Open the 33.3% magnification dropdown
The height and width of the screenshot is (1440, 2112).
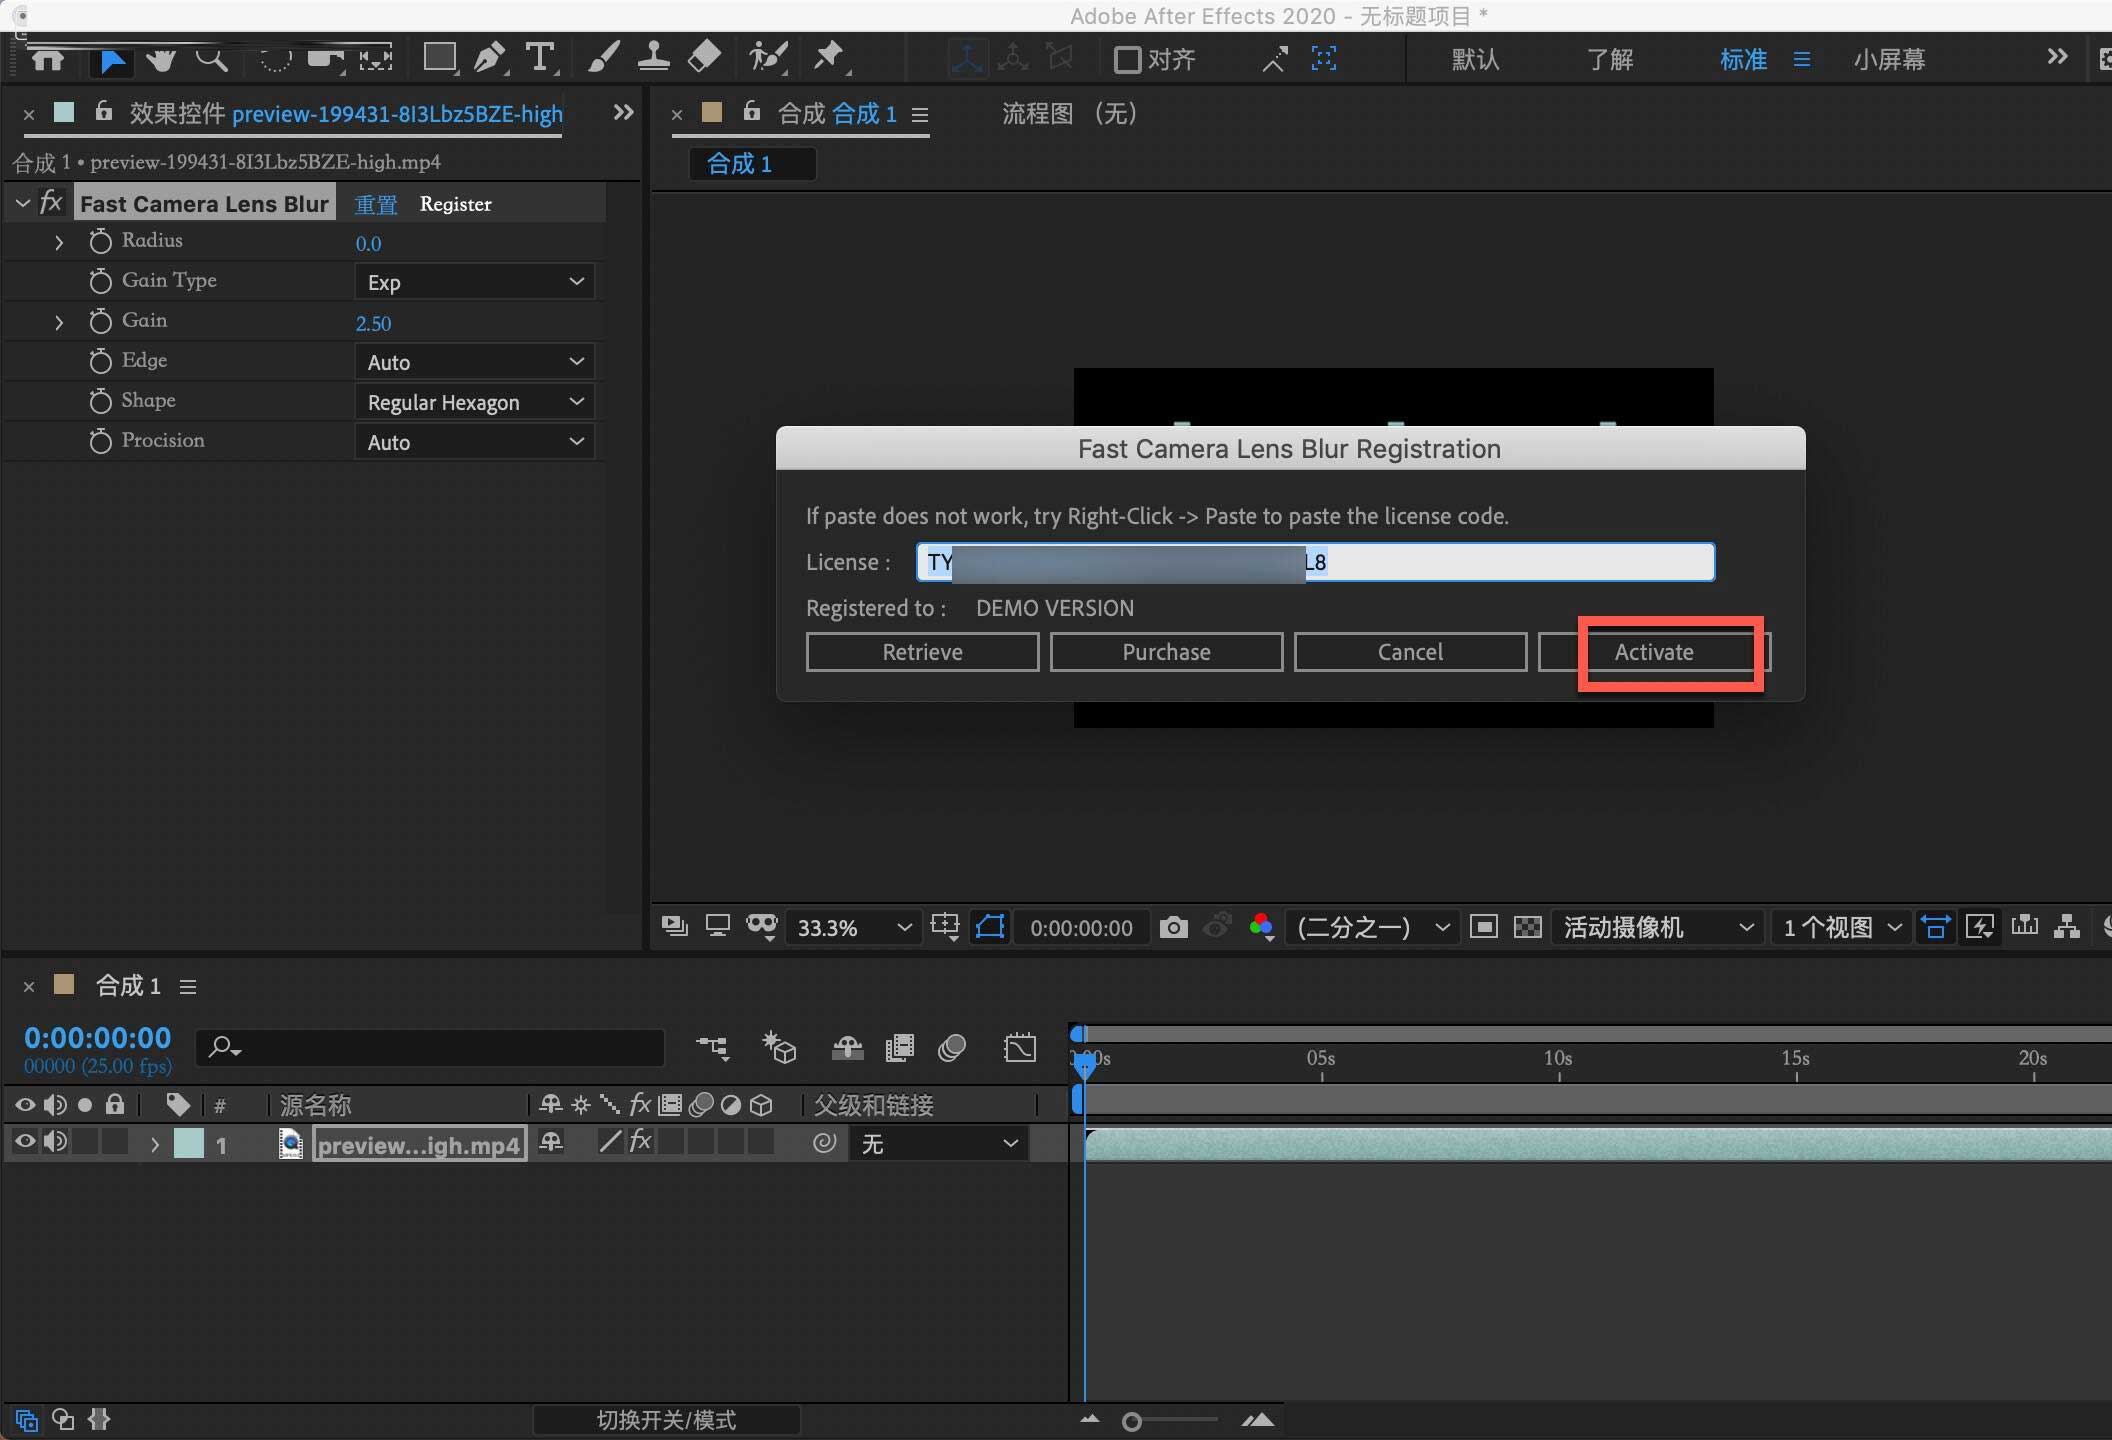[x=852, y=928]
